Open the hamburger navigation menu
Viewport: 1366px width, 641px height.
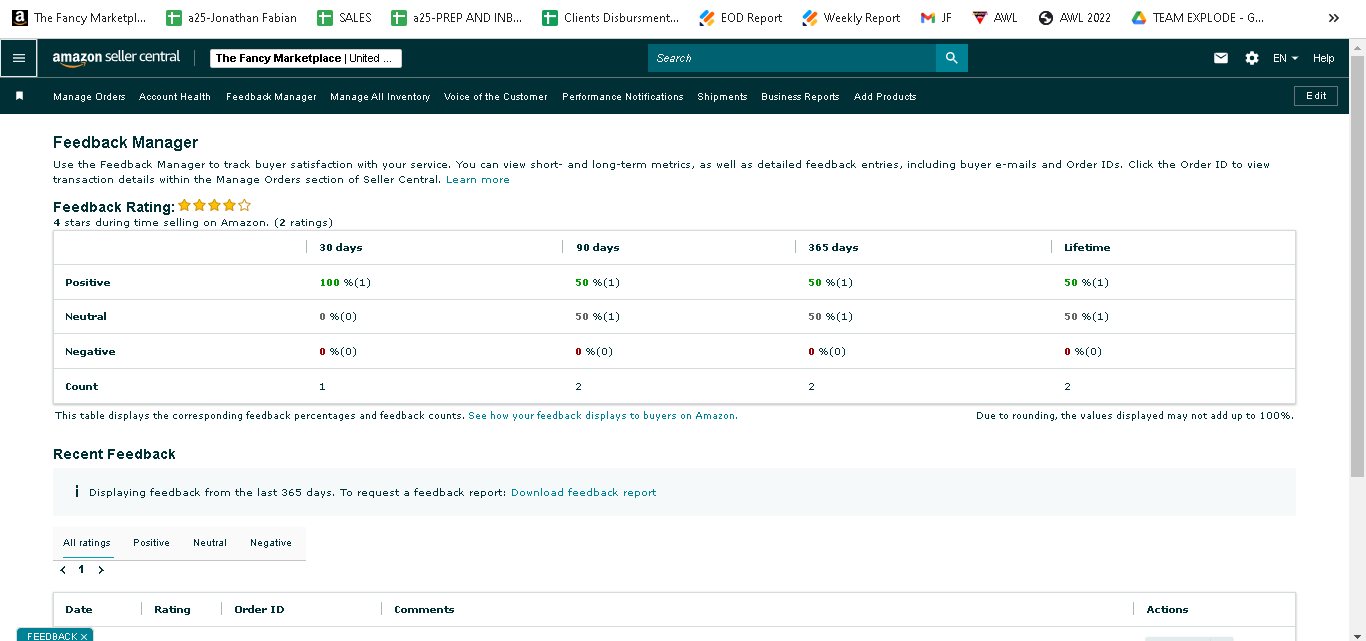coord(19,58)
